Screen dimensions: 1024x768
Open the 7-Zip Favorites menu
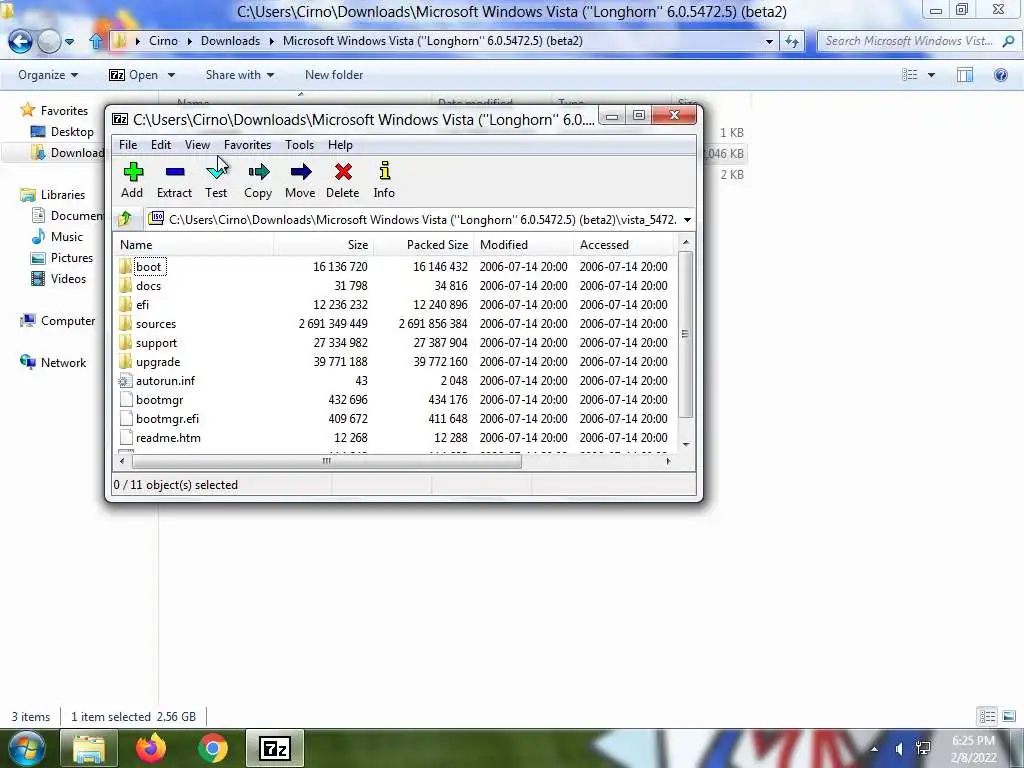248,145
